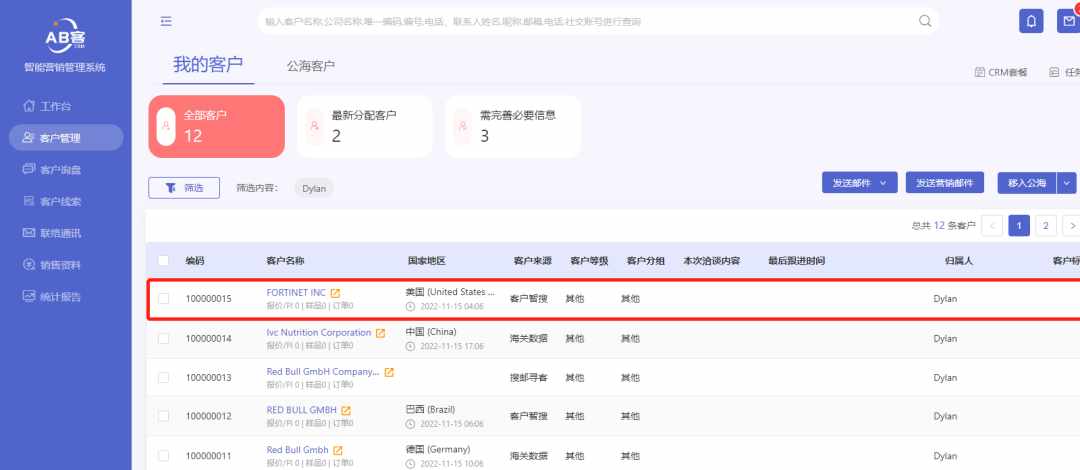Image resolution: width=1080 pixels, height=470 pixels.
Task: Expand arrow next to 移入公海
Action: tap(1067, 183)
